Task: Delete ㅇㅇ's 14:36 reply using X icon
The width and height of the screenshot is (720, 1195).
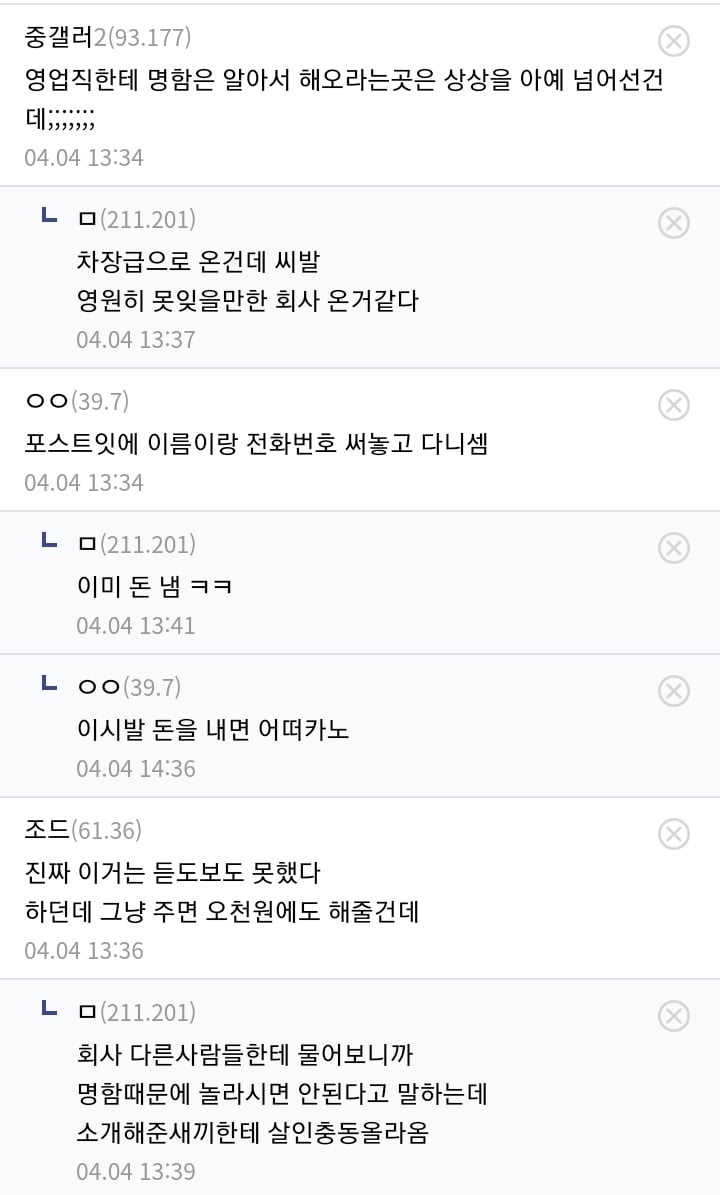Action: click(x=674, y=690)
